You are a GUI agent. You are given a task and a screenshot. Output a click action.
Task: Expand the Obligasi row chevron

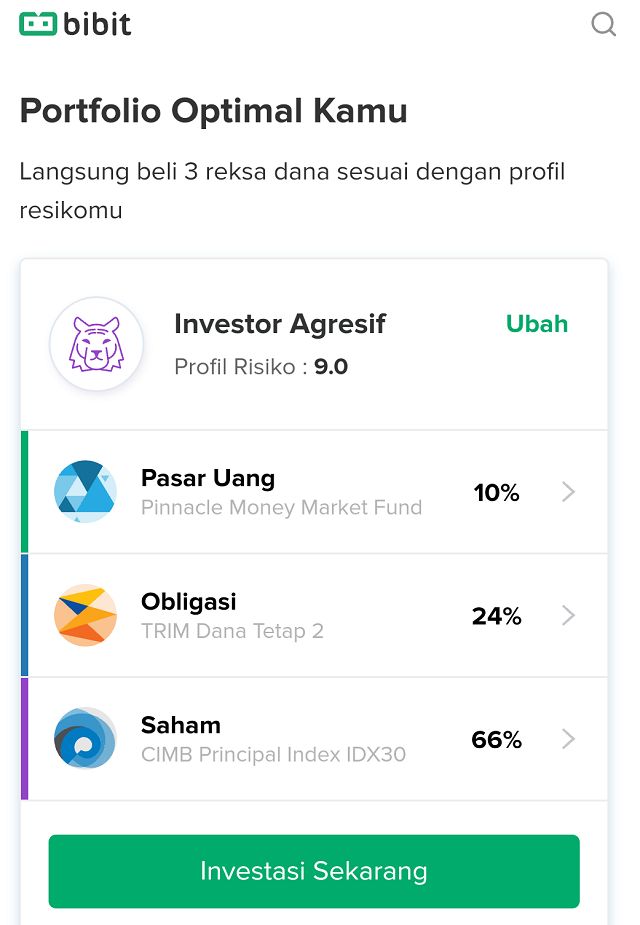[569, 616]
